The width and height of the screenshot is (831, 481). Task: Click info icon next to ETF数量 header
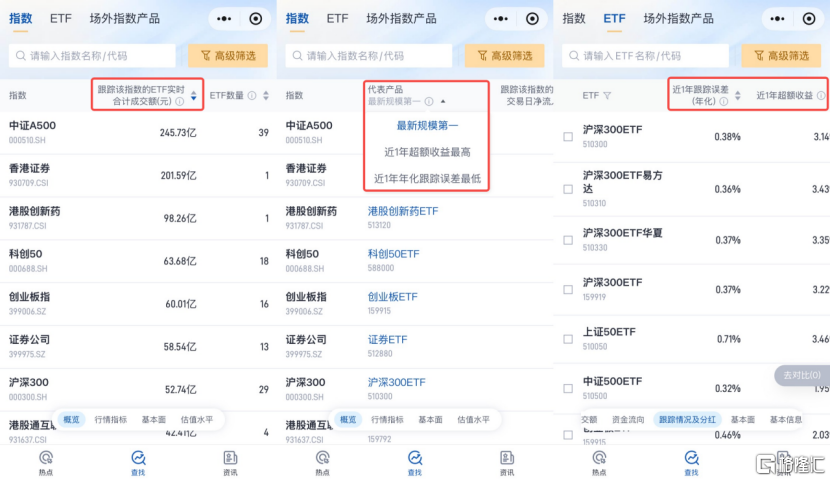tap(252, 95)
